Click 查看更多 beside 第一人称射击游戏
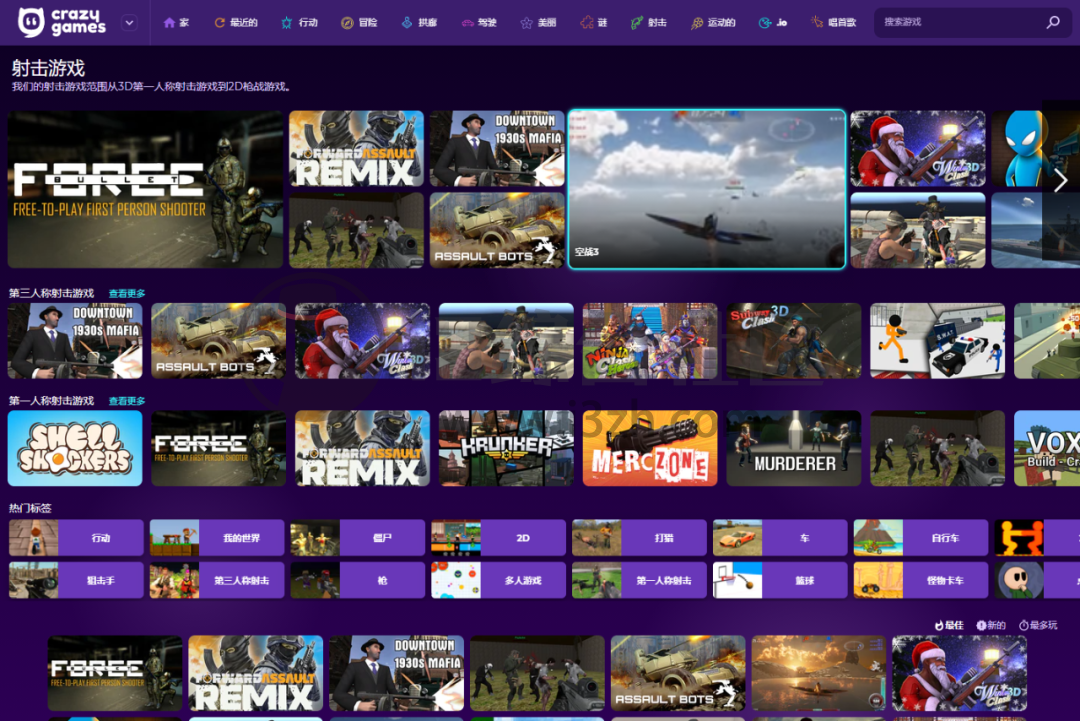Viewport: 1080px width, 721px height. [127, 401]
